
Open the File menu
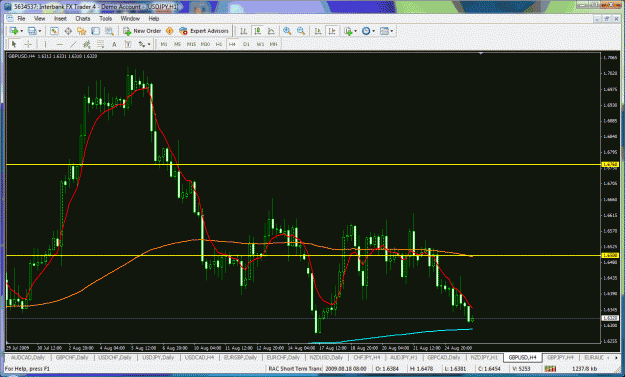(x=21, y=19)
